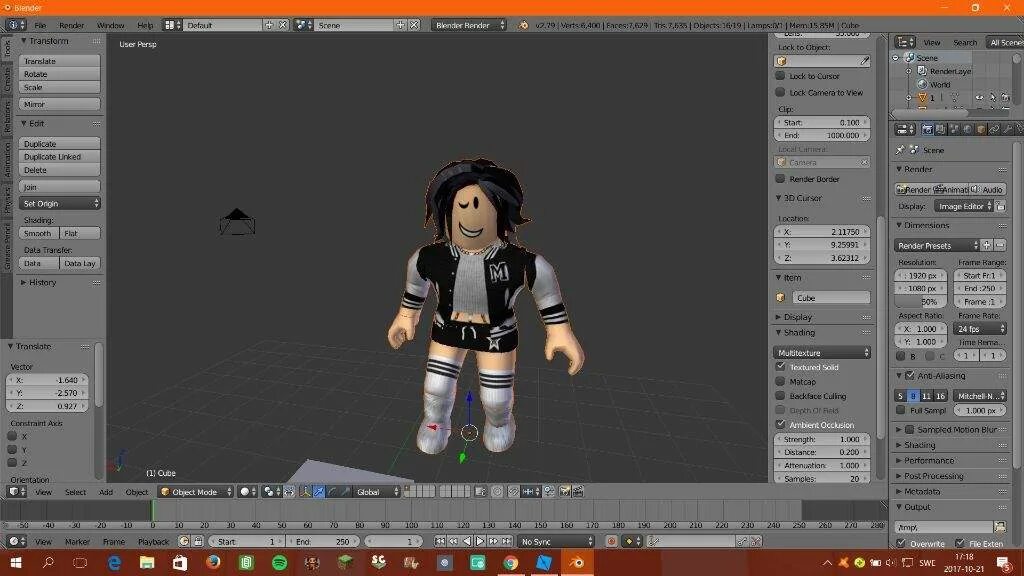
Task: Open the Marker menu in timeline
Action: click(77, 541)
